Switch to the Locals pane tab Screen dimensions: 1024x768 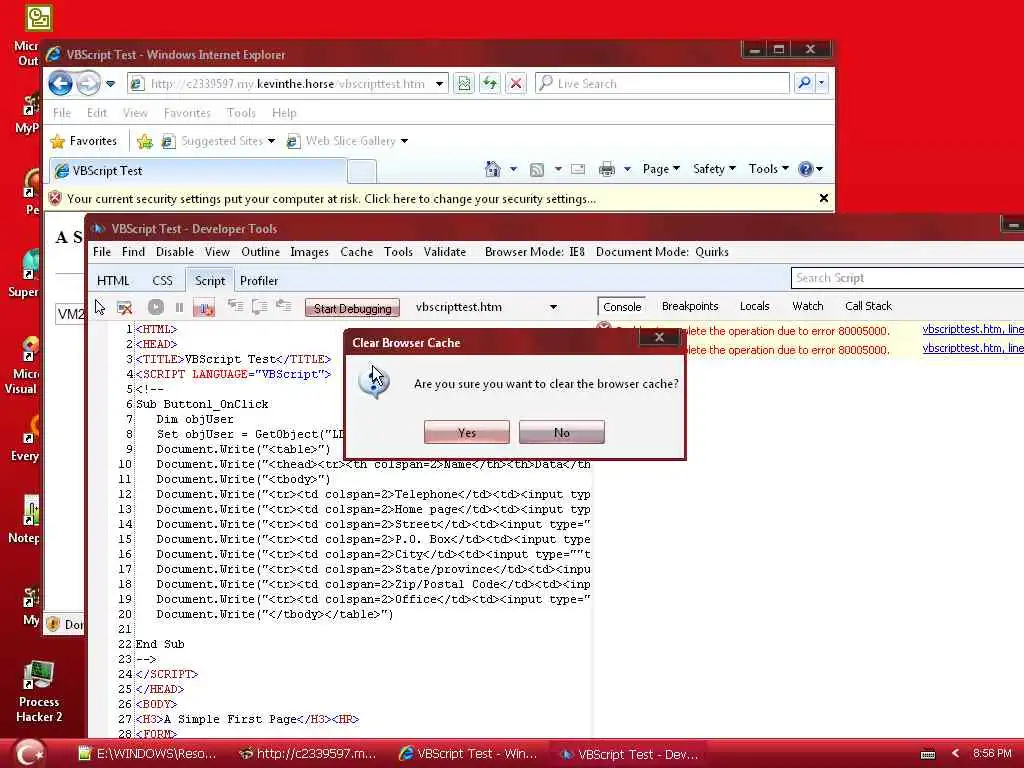click(x=754, y=306)
